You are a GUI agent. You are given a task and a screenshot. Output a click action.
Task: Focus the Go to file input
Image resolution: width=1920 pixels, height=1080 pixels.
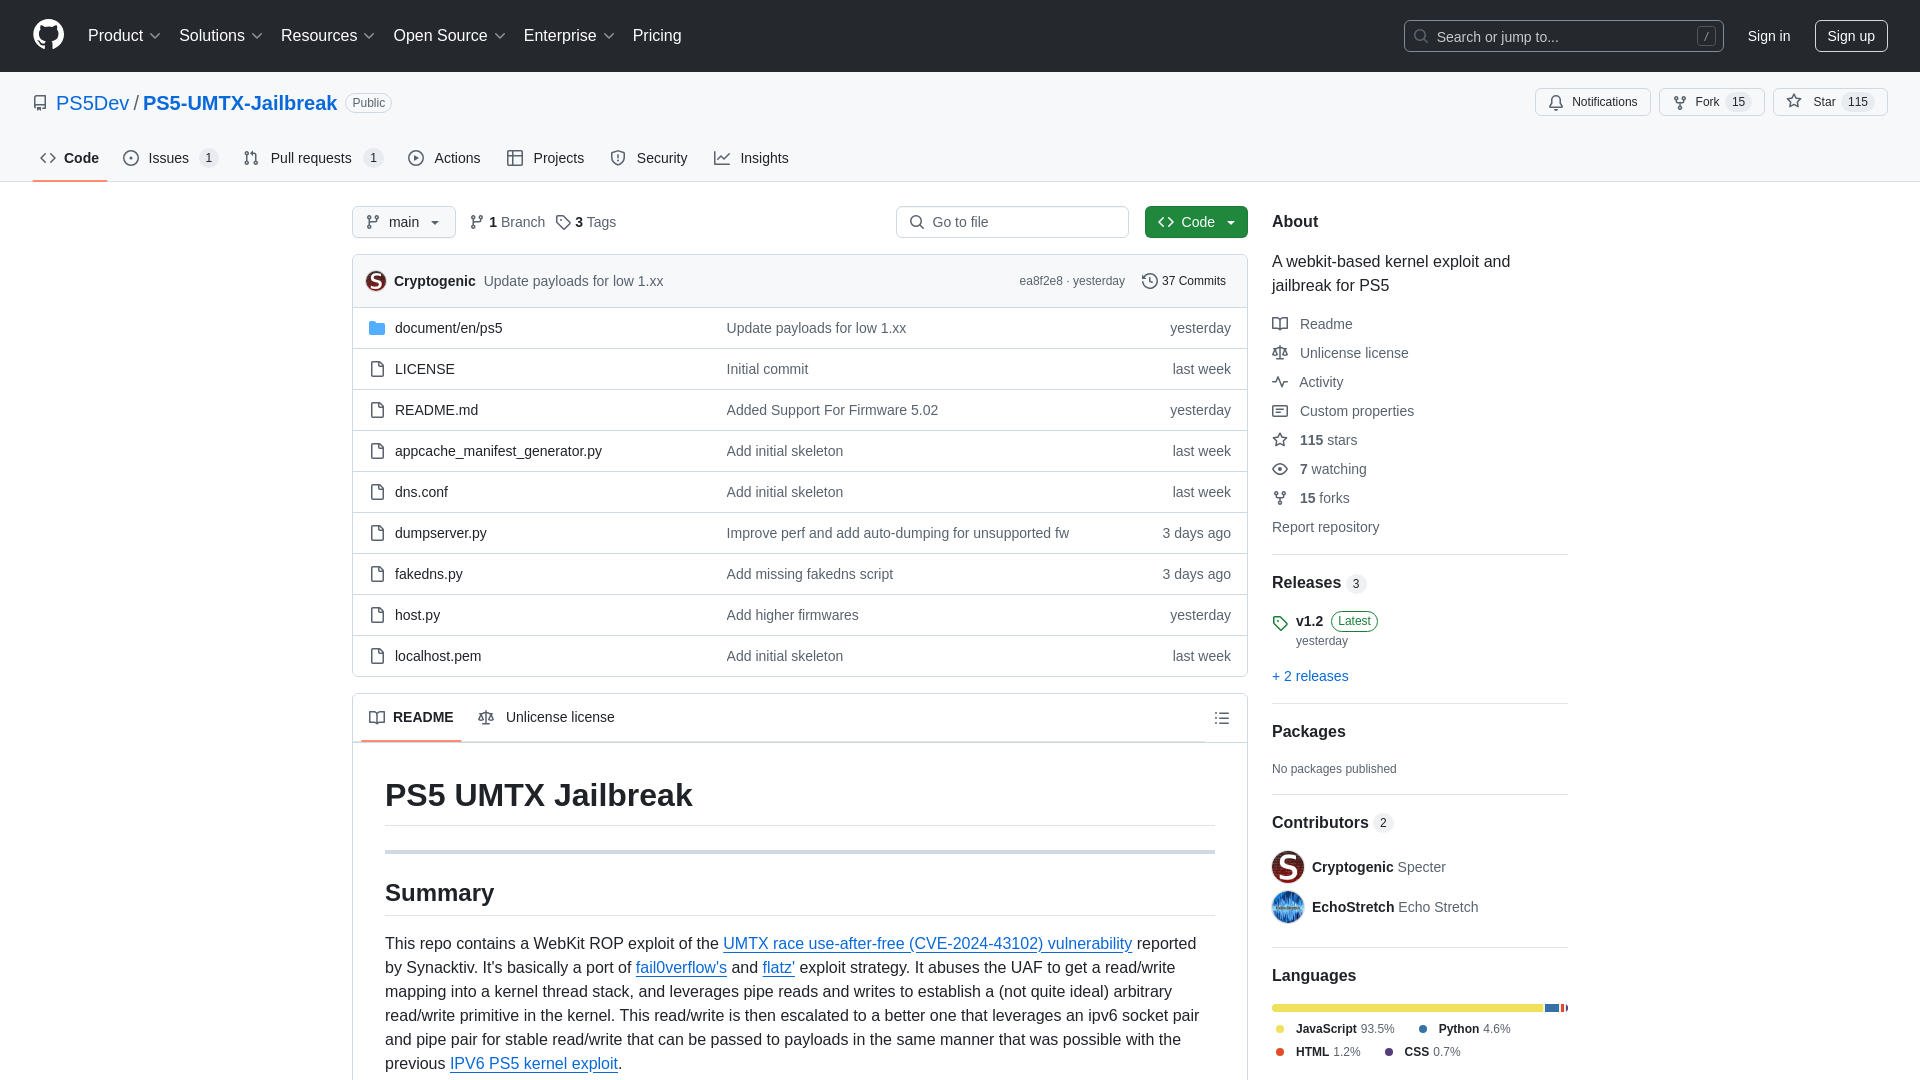(x=1012, y=222)
